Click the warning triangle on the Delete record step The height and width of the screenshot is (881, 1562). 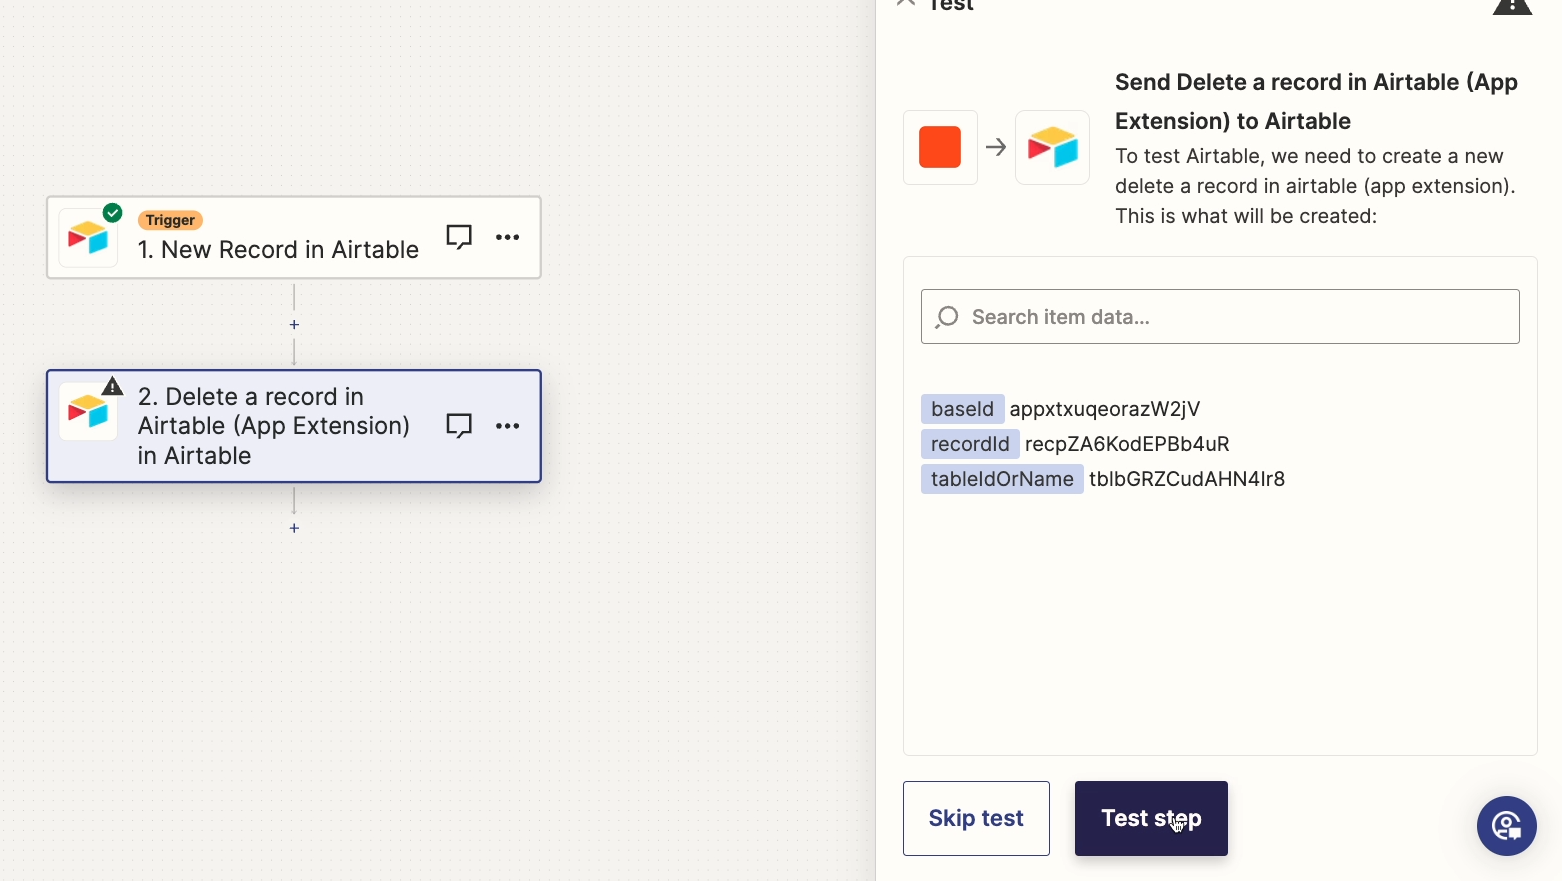(113, 386)
